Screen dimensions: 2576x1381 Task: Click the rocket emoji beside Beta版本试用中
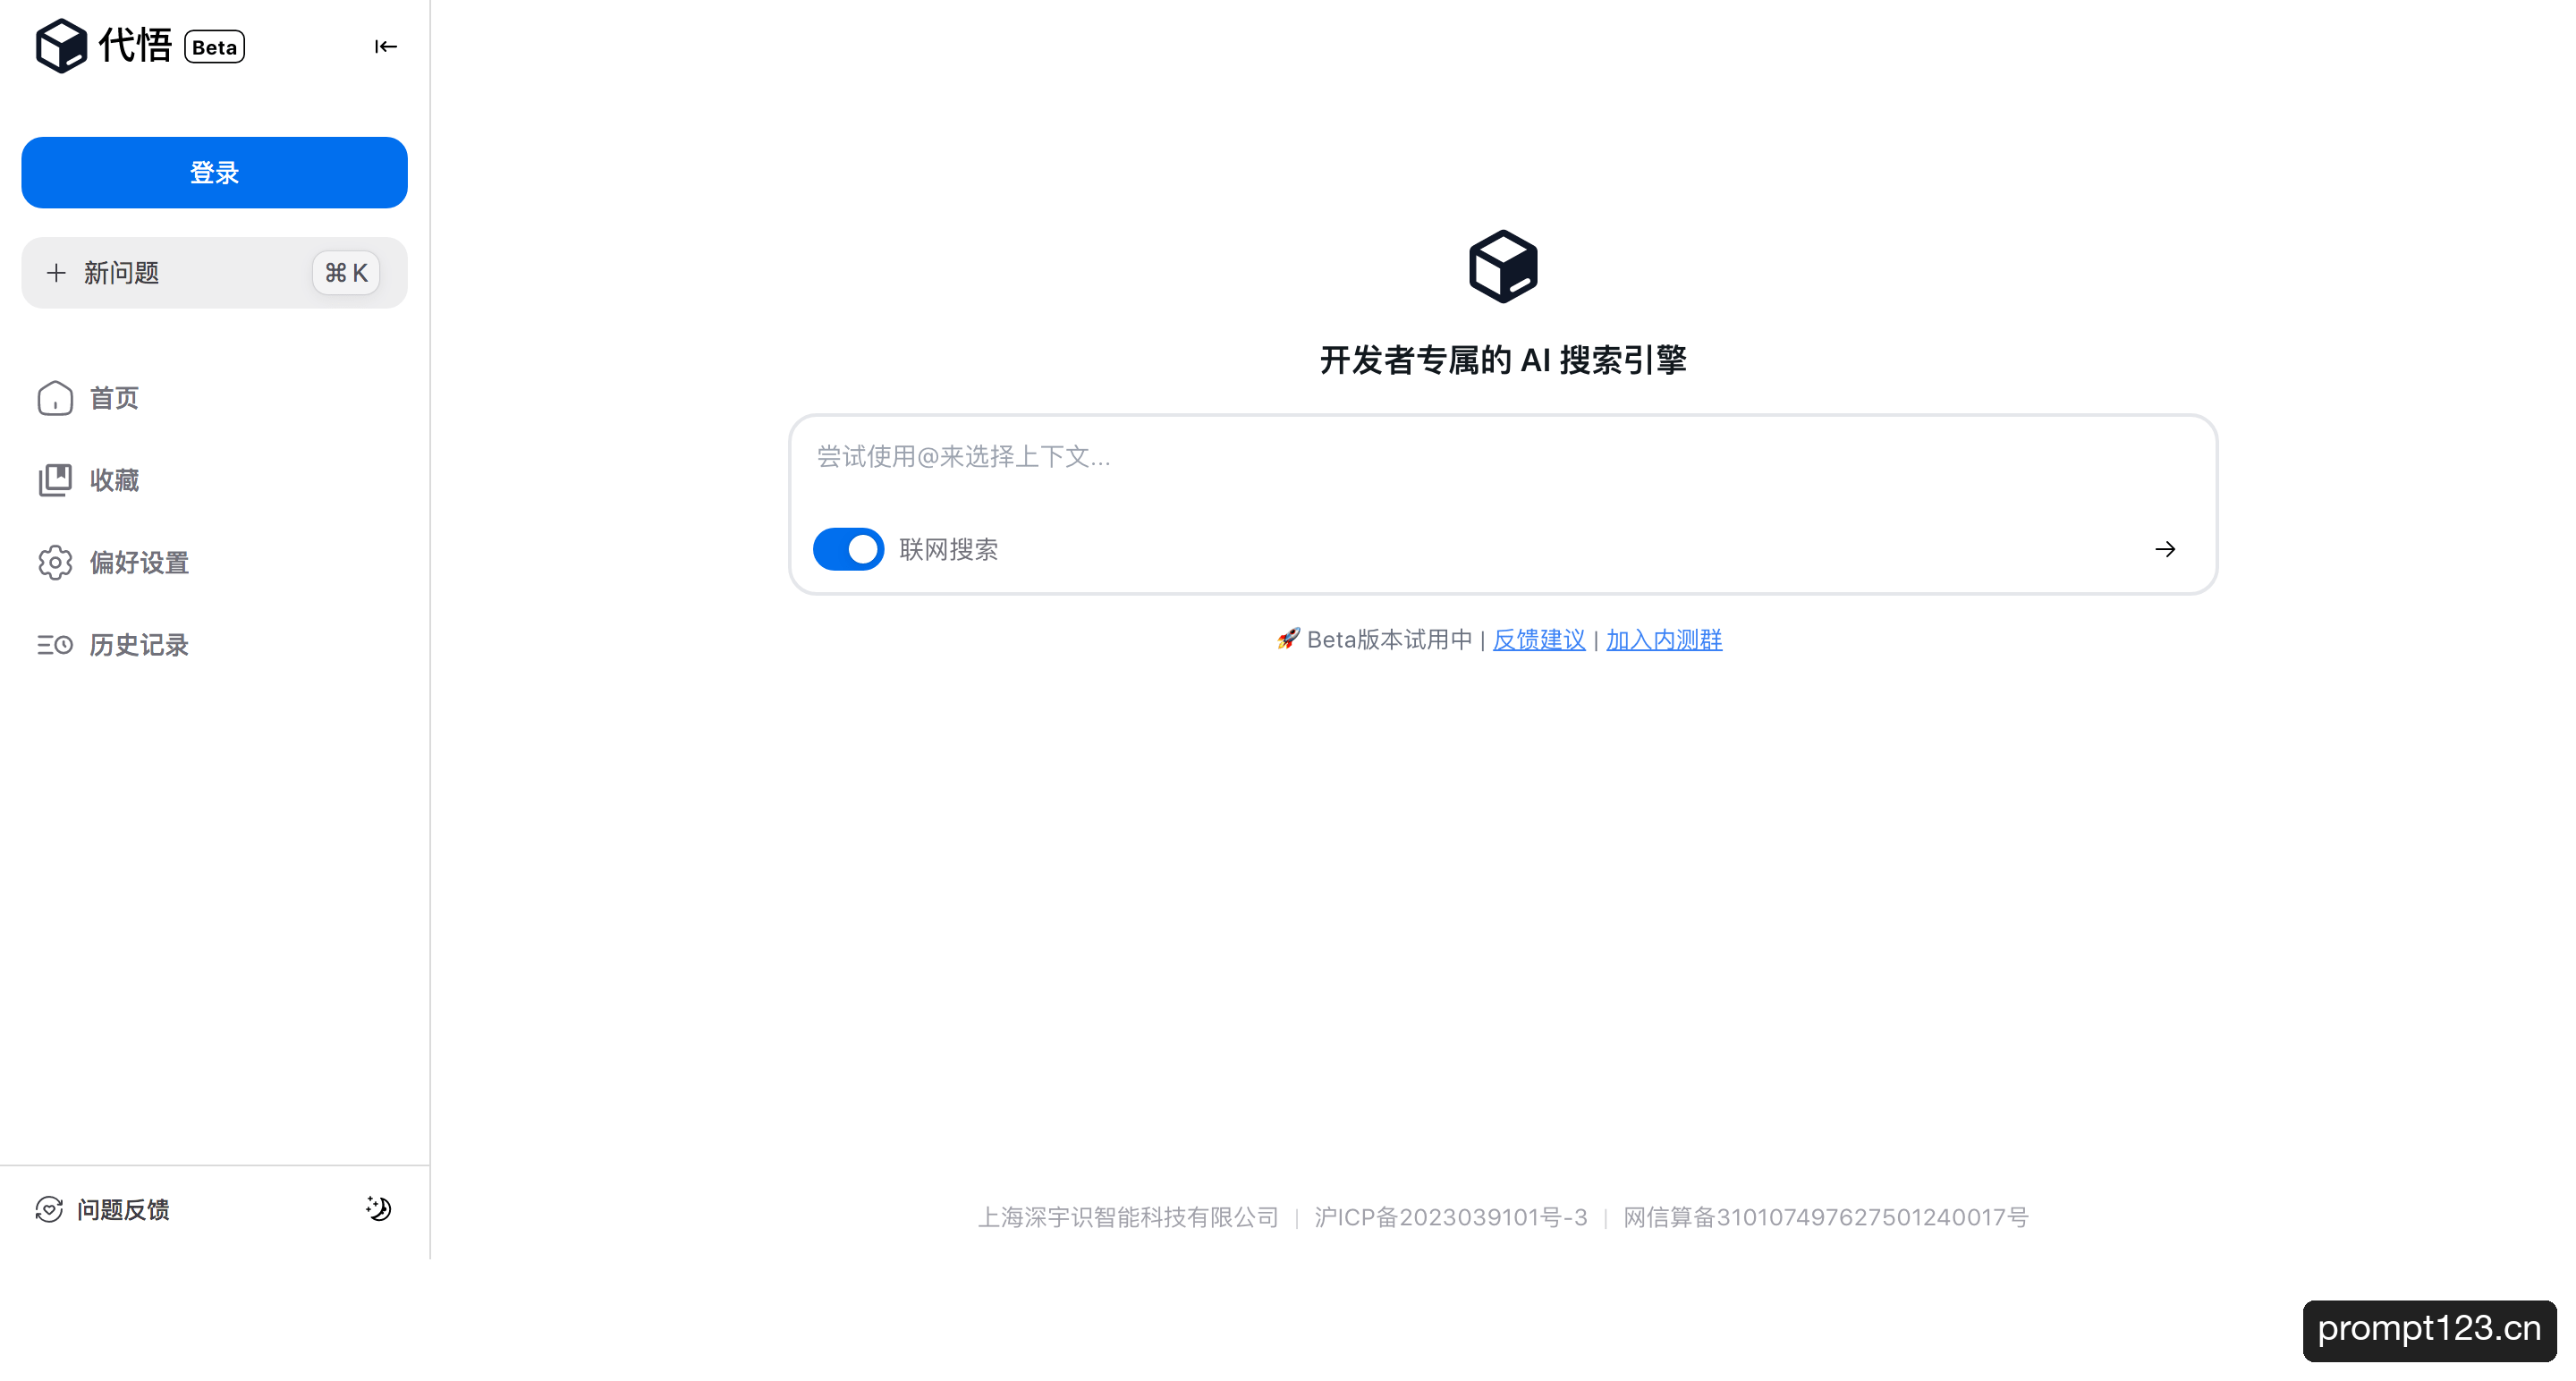pyautogui.click(x=1288, y=639)
